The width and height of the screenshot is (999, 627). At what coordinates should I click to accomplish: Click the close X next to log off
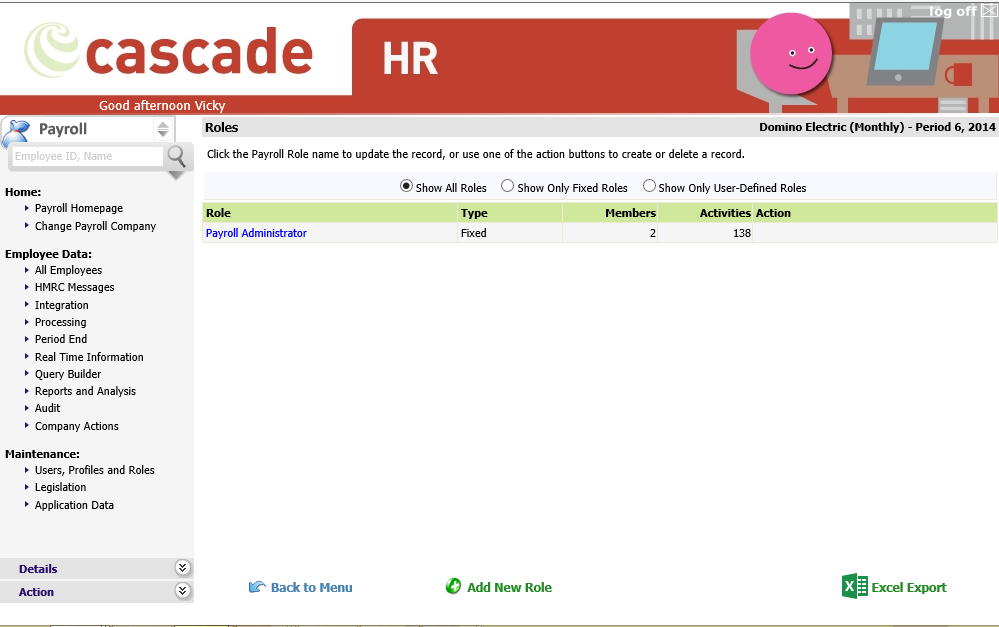tap(989, 11)
